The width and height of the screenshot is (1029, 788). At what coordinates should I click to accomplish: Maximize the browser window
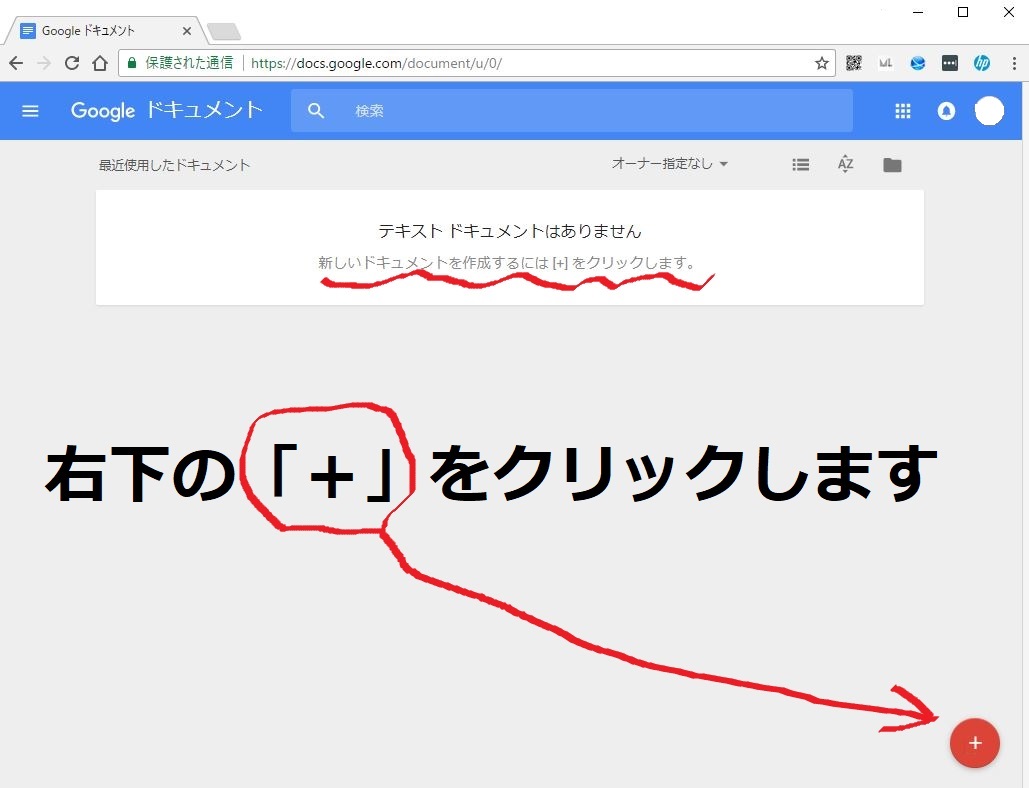963,12
